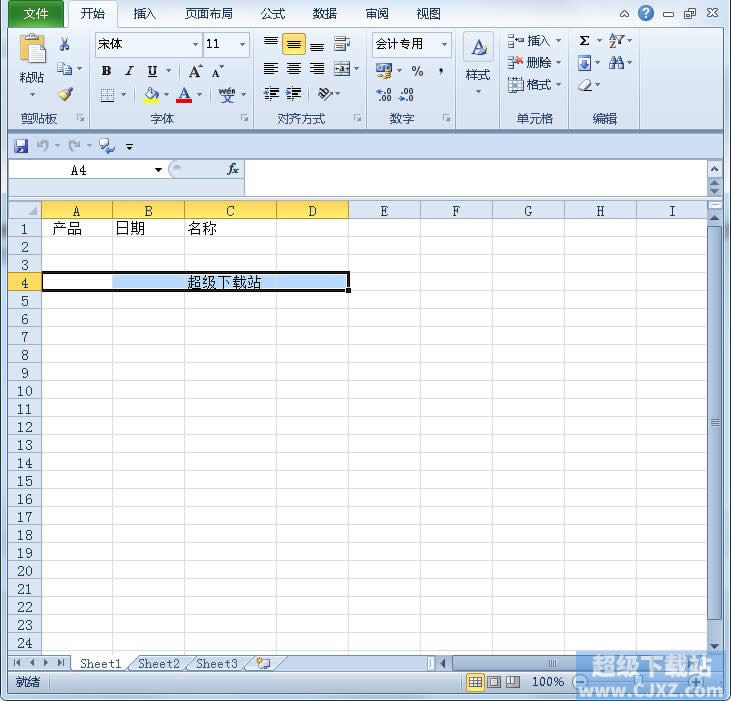The image size is (731, 701).
Task: Switch to the 页面布局 tab
Action: [x=209, y=14]
